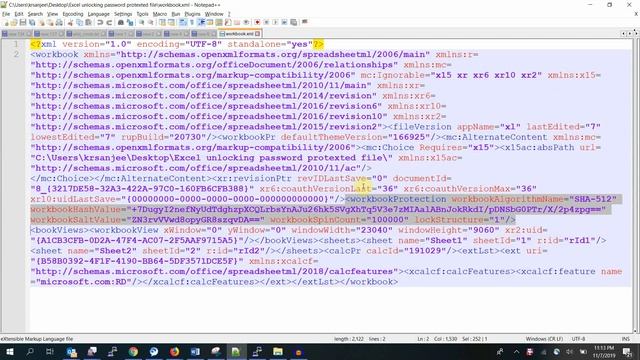Open the Run menu
The width and height of the screenshot is (640, 360).
tap(176, 14)
